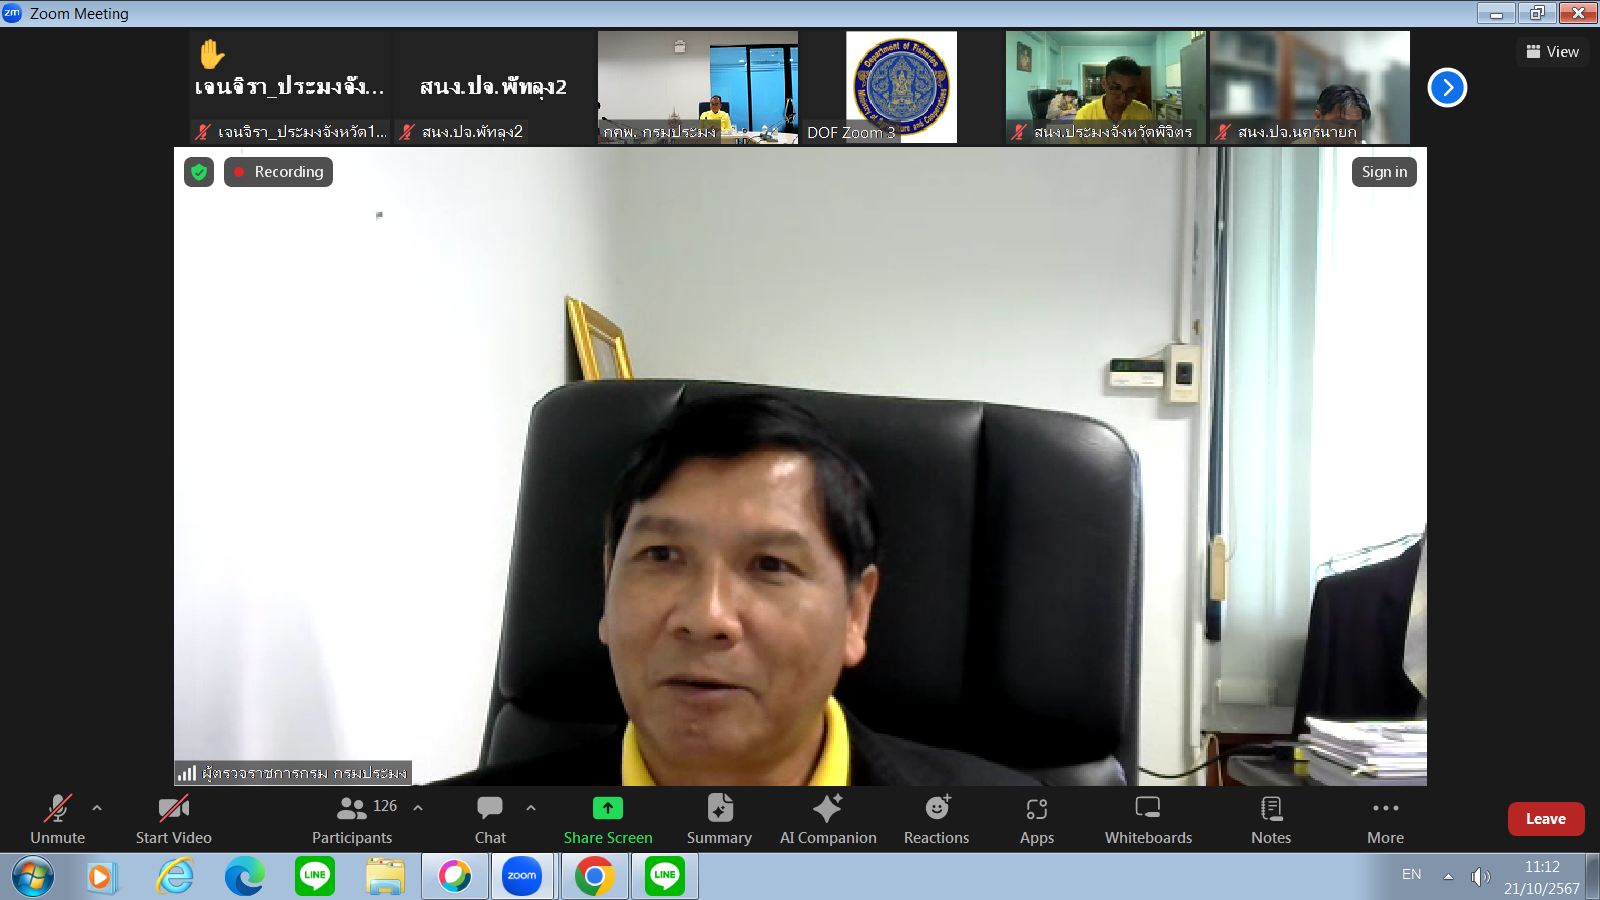The width and height of the screenshot is (1600, 900).
Task: Click the Recording indicator
Action: 278,172
